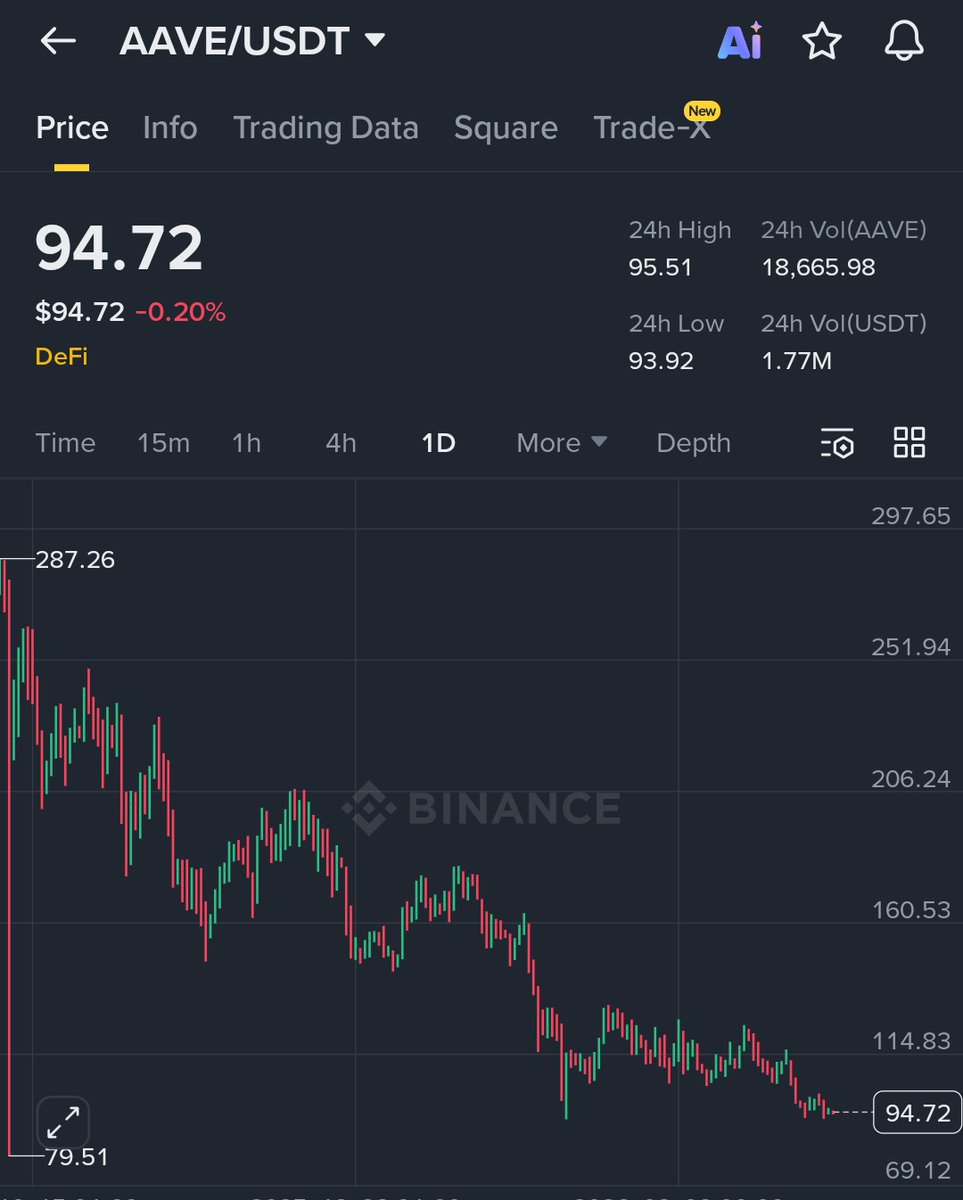963x1200 pixels.
Task: Tap the 287.26 chart high marker
Action: (x=75, y=560)
